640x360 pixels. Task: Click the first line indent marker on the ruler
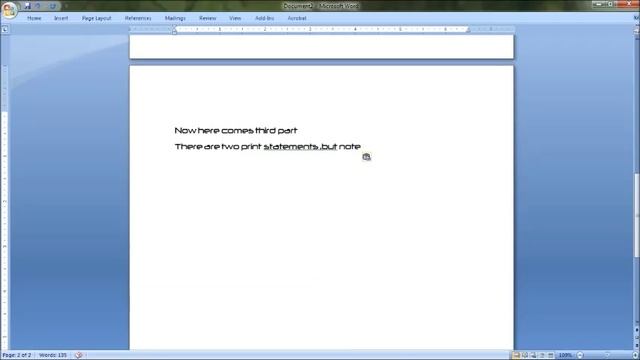[174, 27]
